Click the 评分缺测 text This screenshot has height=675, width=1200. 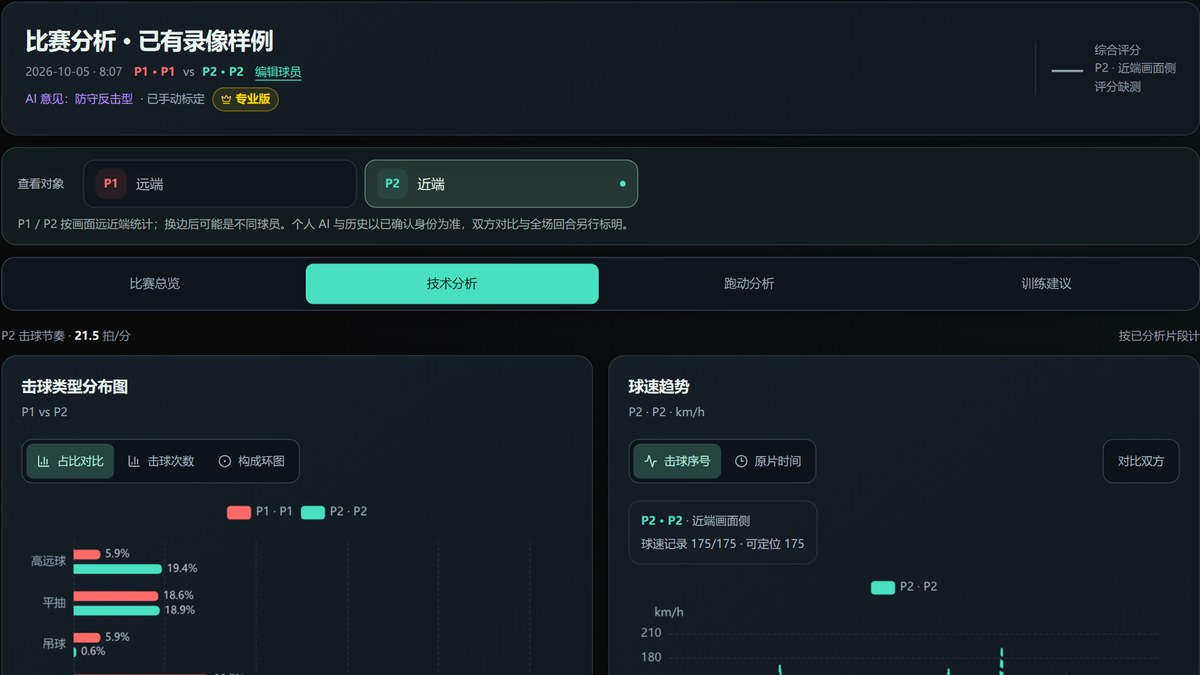pyautogui.click(x=1118, y=87)
